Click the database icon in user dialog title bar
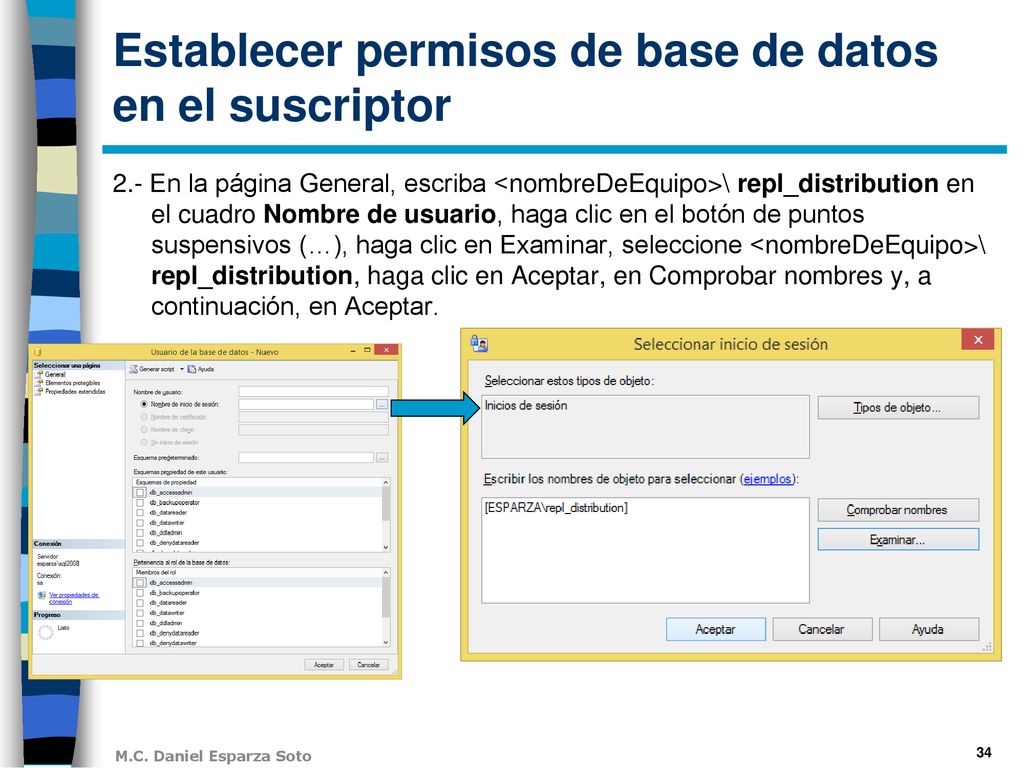1024x768 pixels. click(x=38, y=352)
